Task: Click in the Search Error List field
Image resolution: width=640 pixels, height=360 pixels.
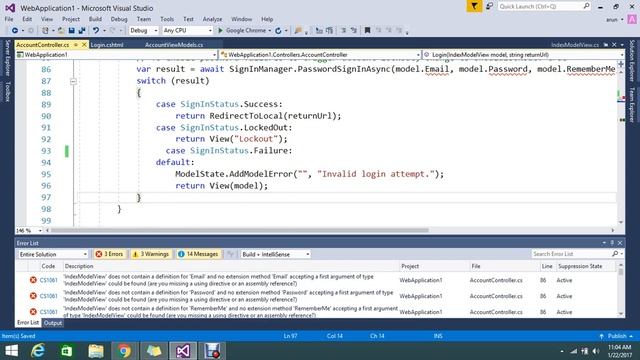Action: point(571,254)
